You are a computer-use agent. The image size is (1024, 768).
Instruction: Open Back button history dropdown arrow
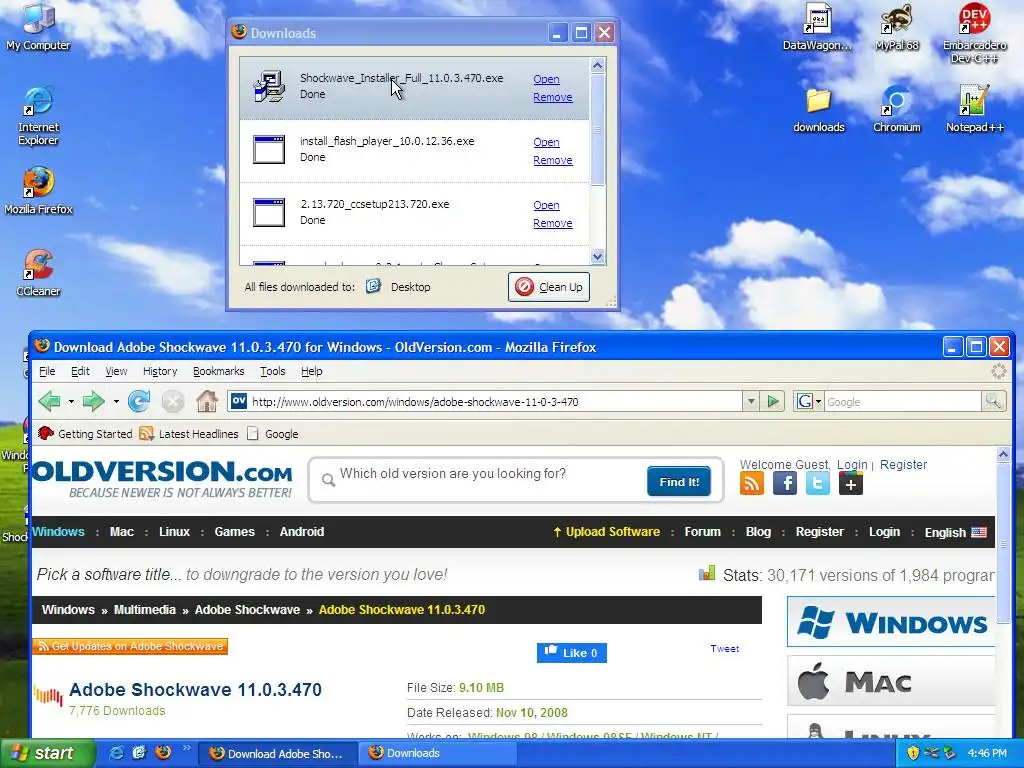click(x=71, y=401)
